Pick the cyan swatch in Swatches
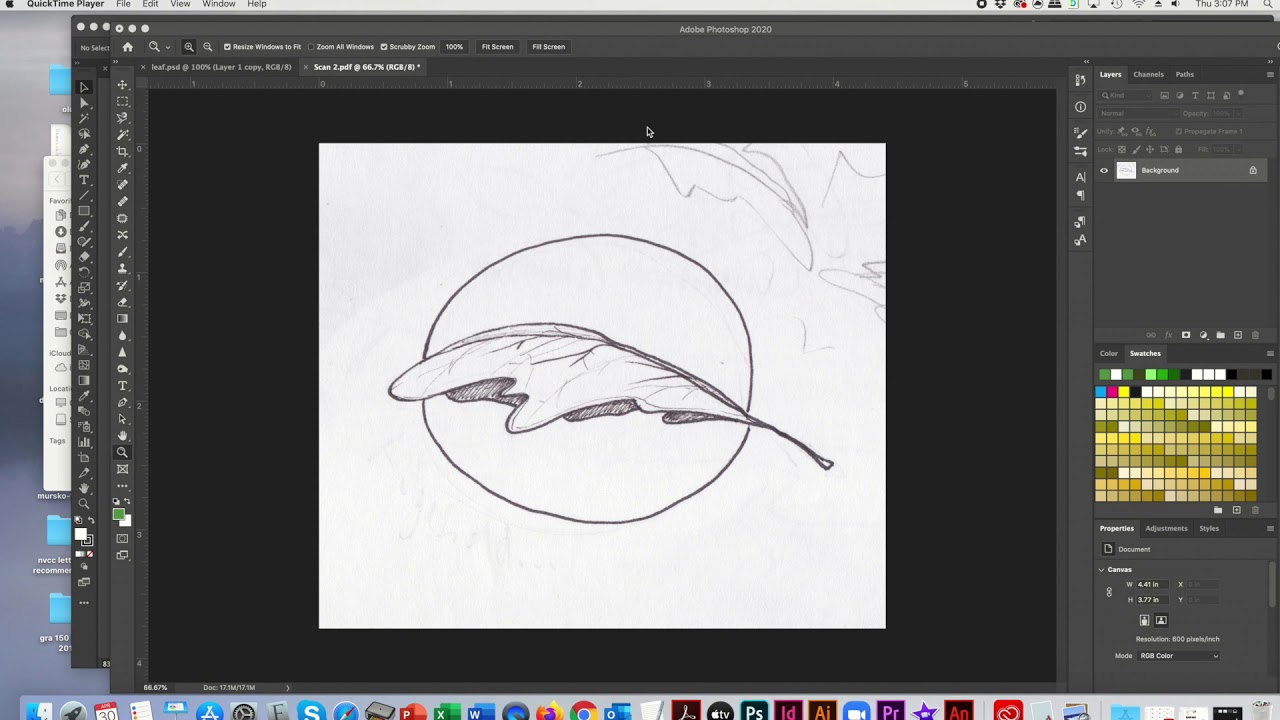 [1101, 392]
